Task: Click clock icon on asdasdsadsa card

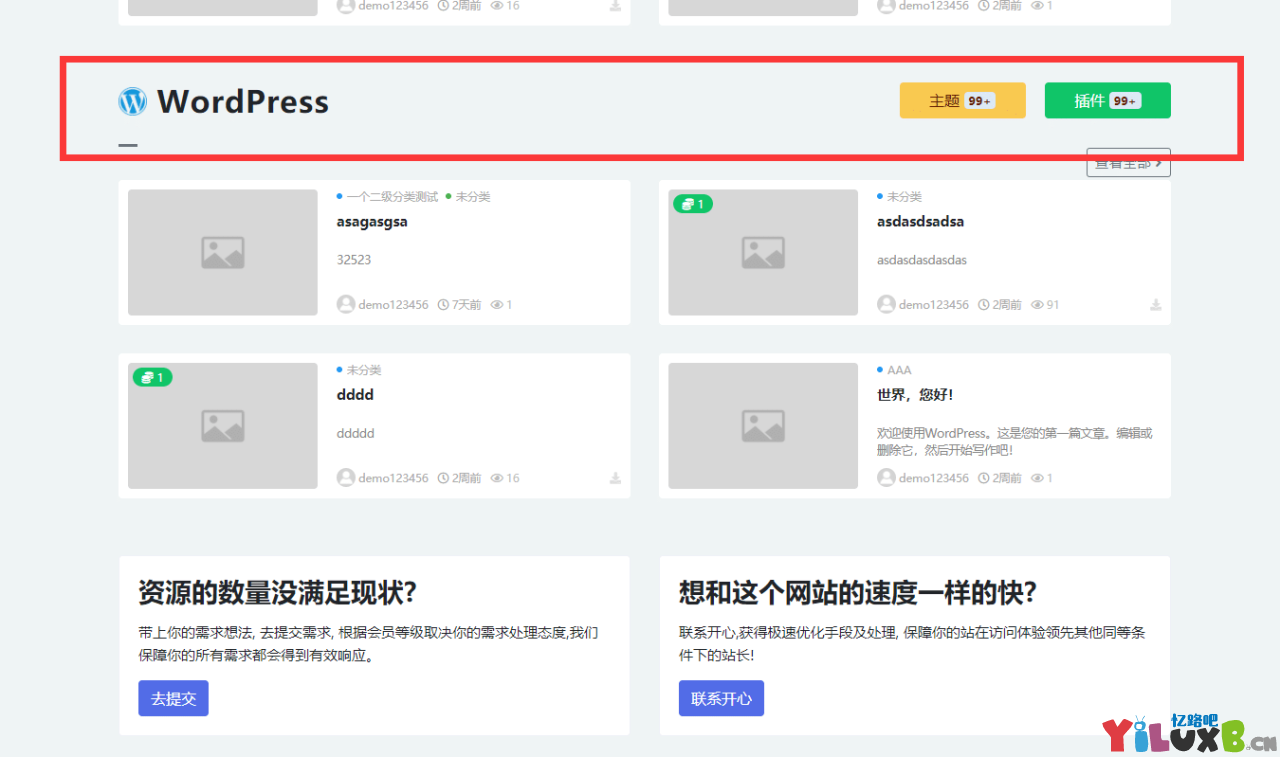Action: tap(984, 304)
